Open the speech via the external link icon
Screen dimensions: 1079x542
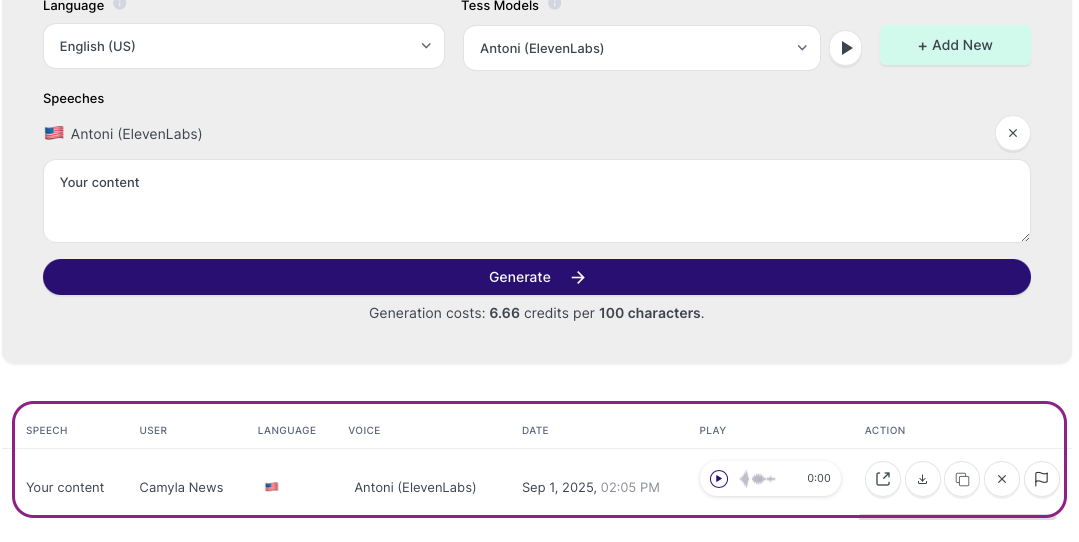pyautogui.click(x=883, y=479)
